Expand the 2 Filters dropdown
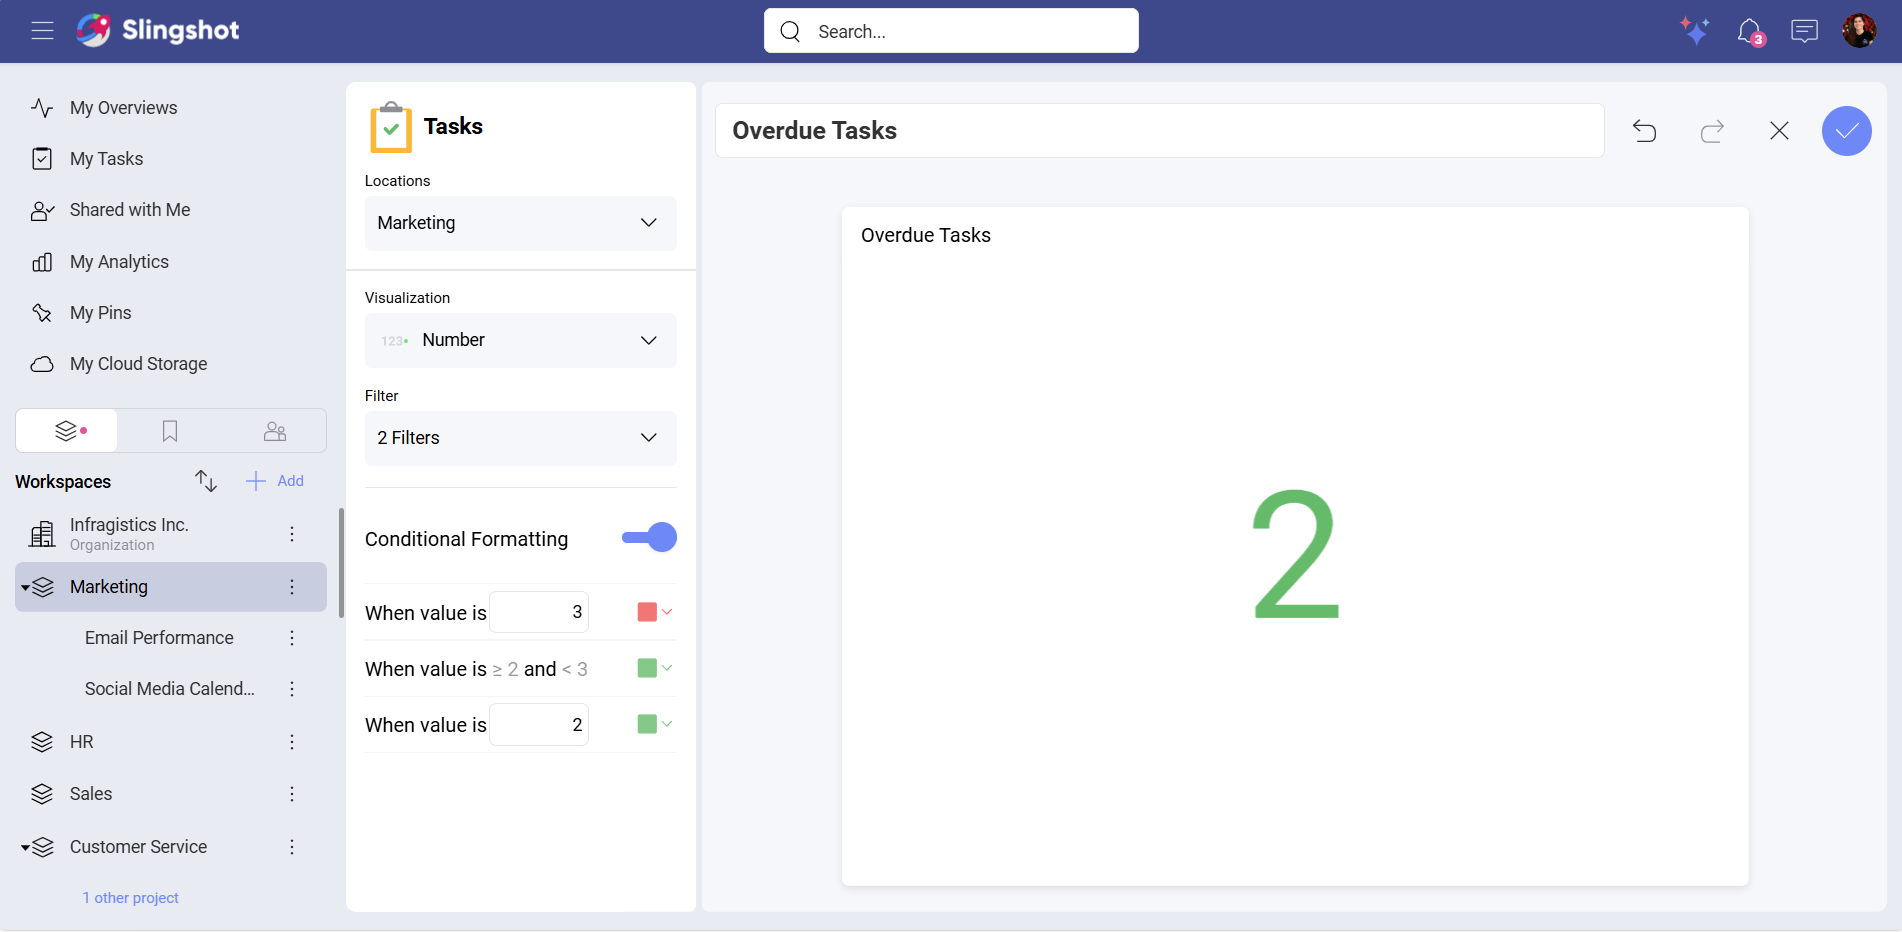The height and width of the screenshot is (932, 1902). click(520, 438)
